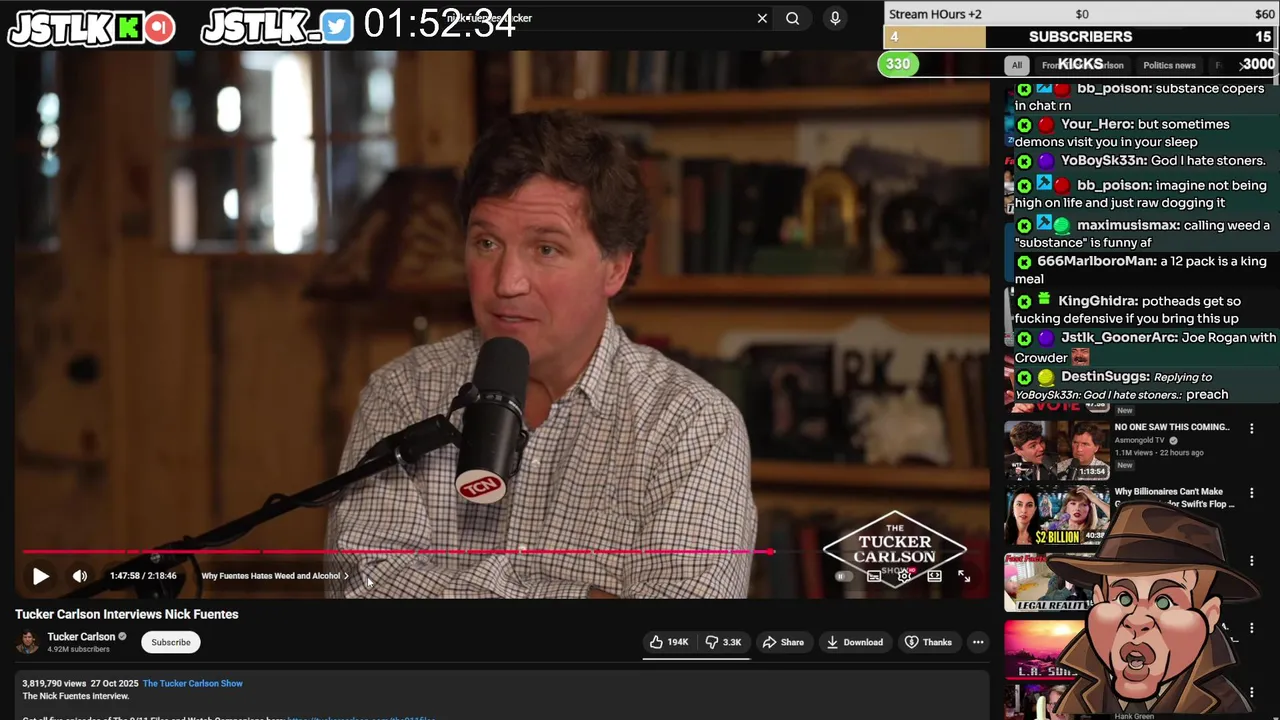Share the video
The image size is (1280, 720).
(782, 642)
